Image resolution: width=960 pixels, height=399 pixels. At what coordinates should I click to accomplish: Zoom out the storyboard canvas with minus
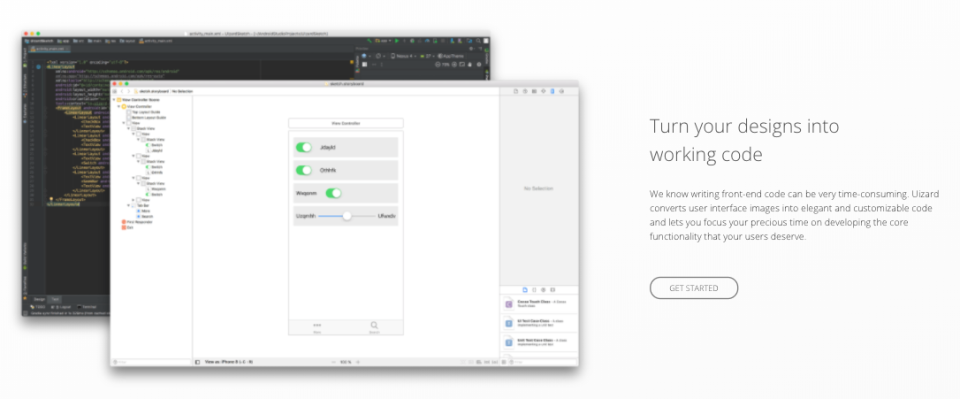334,362
